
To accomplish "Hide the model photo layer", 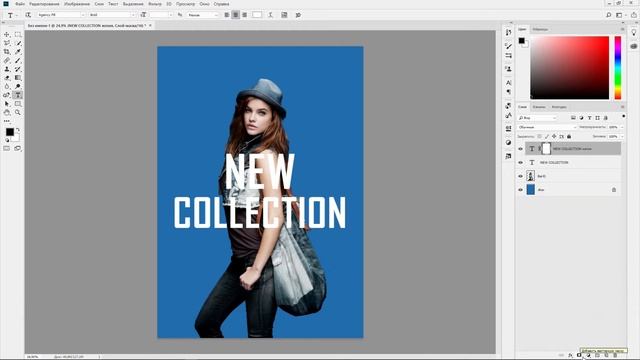I will point(520,176).
